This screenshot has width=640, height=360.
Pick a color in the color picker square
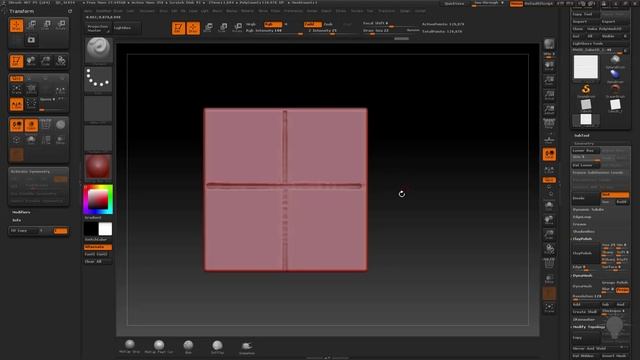[98, 200]
